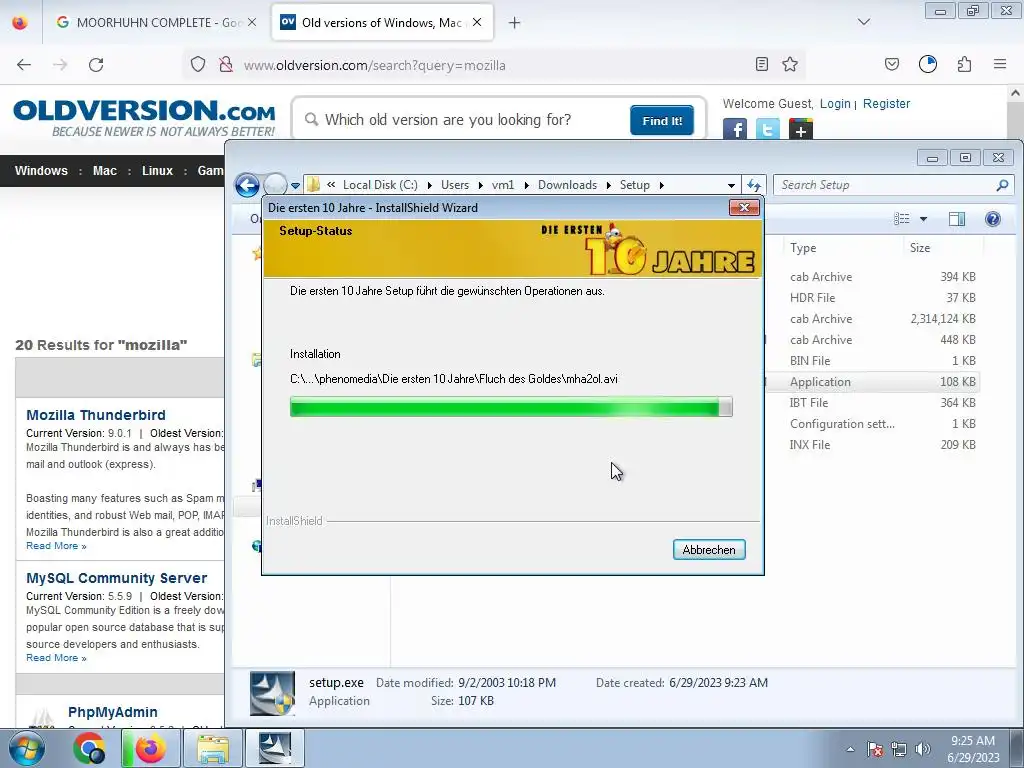
Task: Click the installation progress bar
Action: point(511,407)
